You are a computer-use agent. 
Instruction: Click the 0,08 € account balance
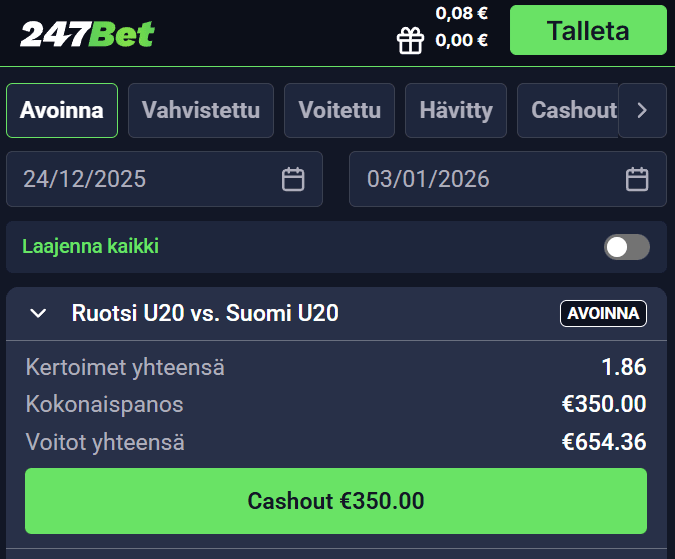point(461,14)
